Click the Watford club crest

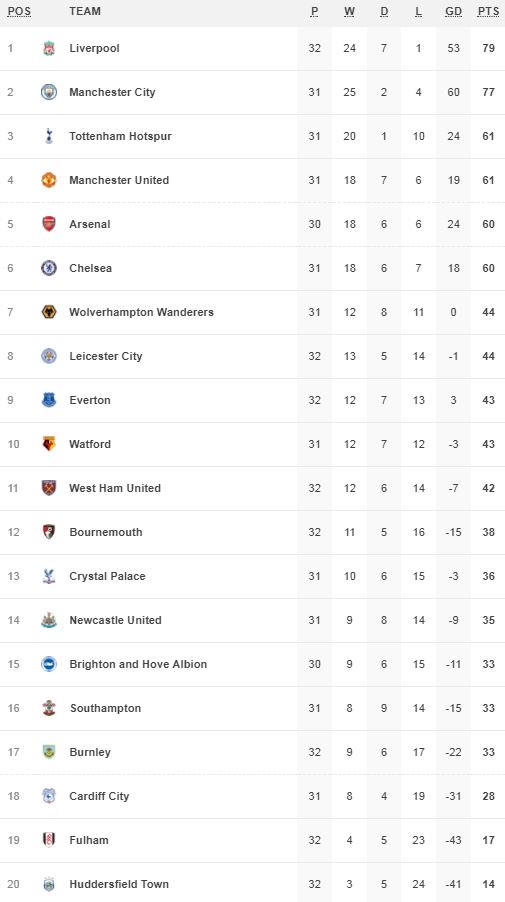click(49, 444)
